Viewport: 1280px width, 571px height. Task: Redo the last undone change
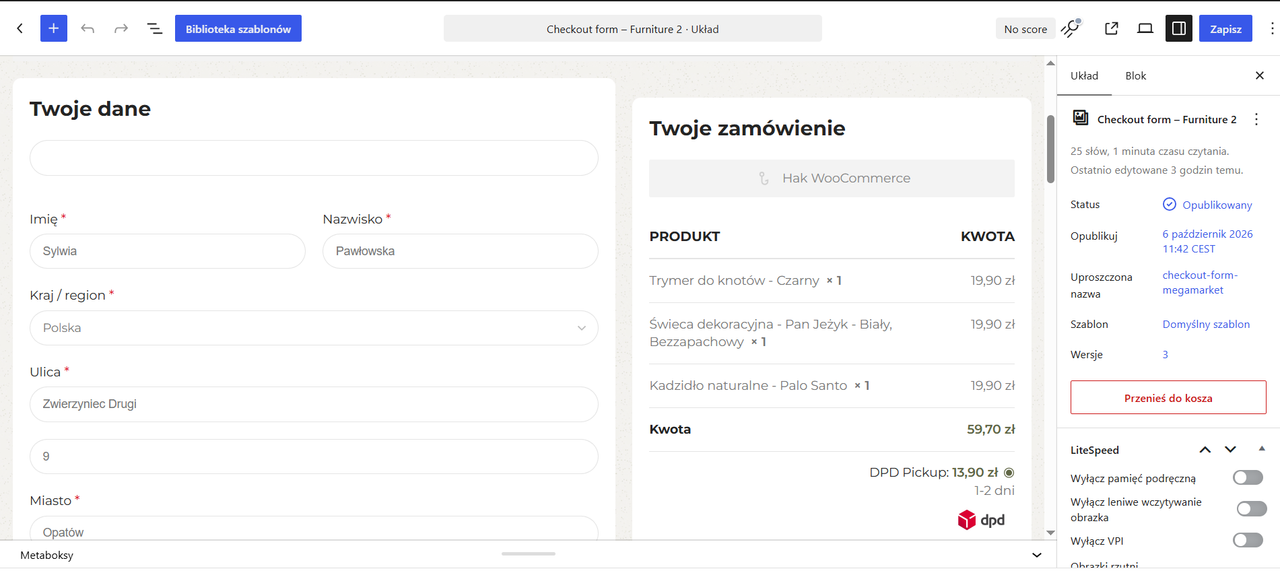[x=121, y=29]
